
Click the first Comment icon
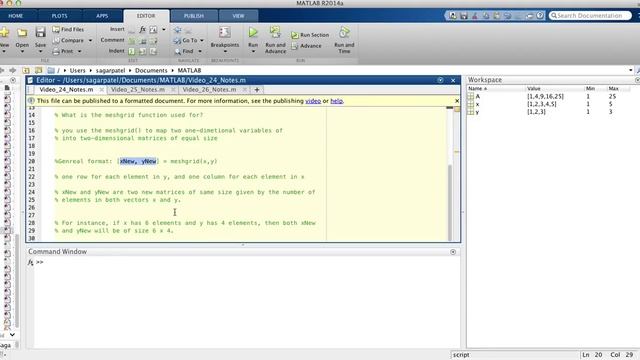132,41
